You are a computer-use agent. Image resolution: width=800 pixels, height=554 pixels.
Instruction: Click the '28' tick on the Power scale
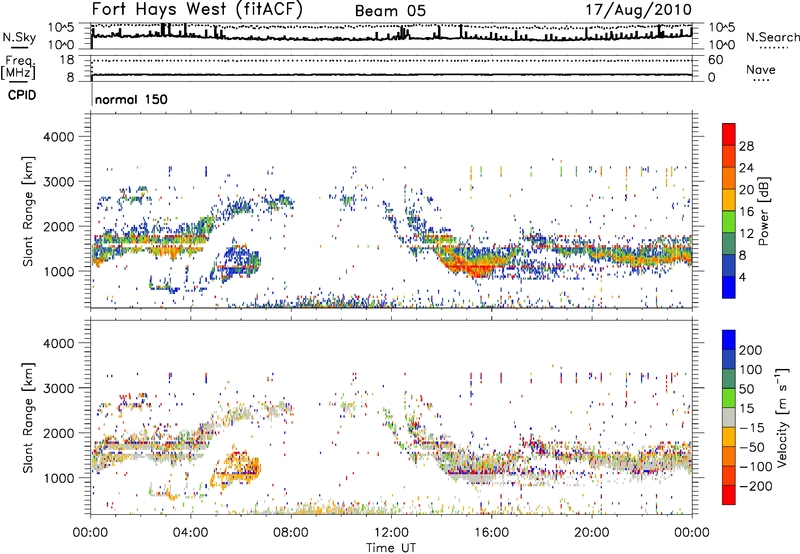pos(746,146)
